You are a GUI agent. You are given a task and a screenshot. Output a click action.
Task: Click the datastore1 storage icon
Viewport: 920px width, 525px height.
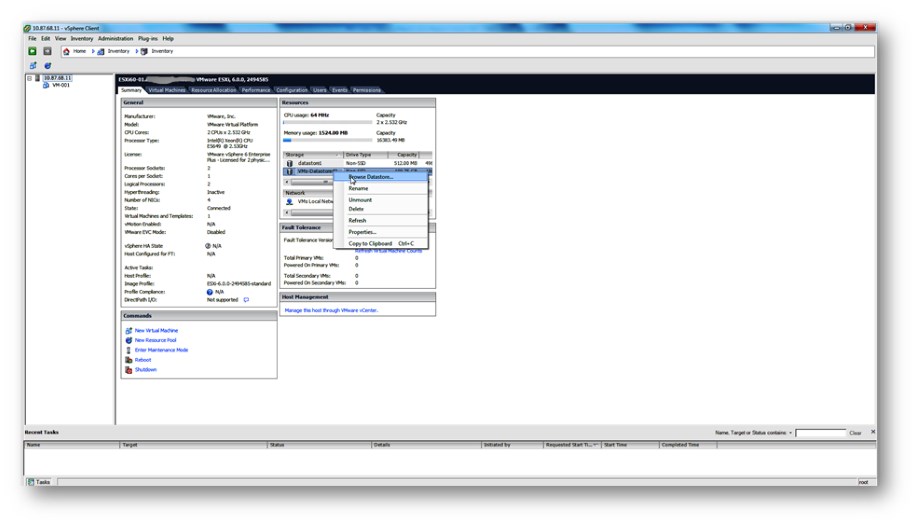coord(290,163)
